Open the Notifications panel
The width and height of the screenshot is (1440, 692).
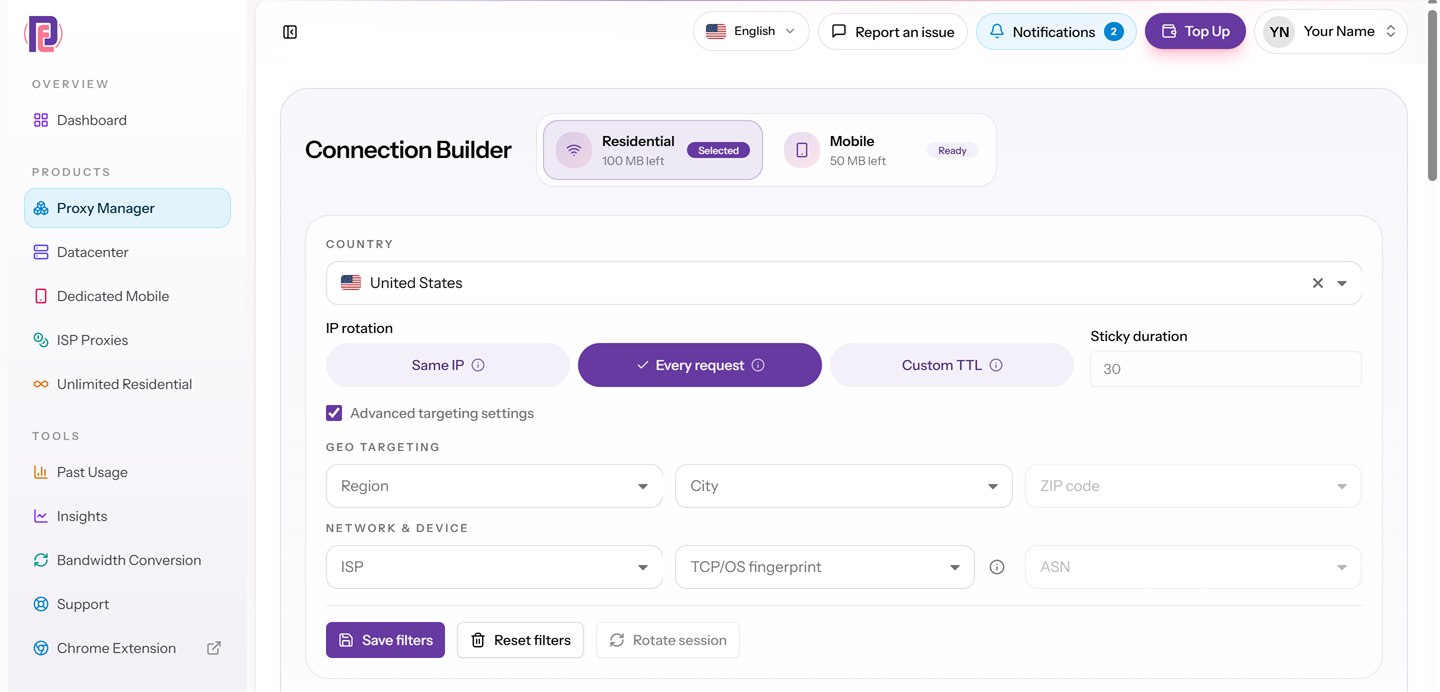click(x=1056, y=31)
